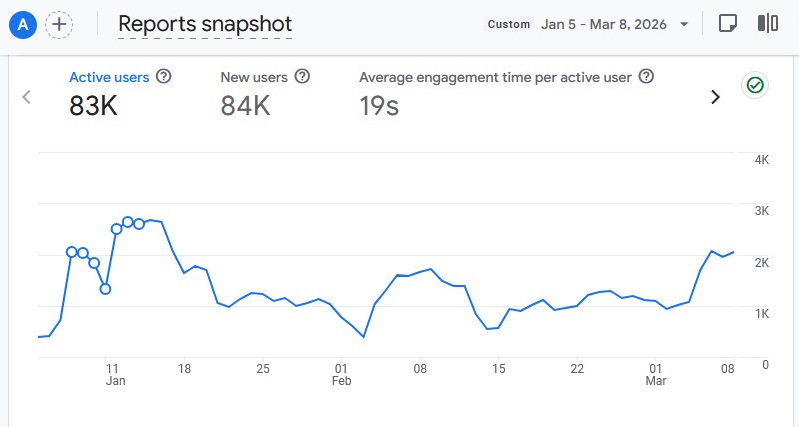Switch to the New users metric tab
The height and width of the screenshot is (427, 799).
pyautogui.click(x=254, y=76)
